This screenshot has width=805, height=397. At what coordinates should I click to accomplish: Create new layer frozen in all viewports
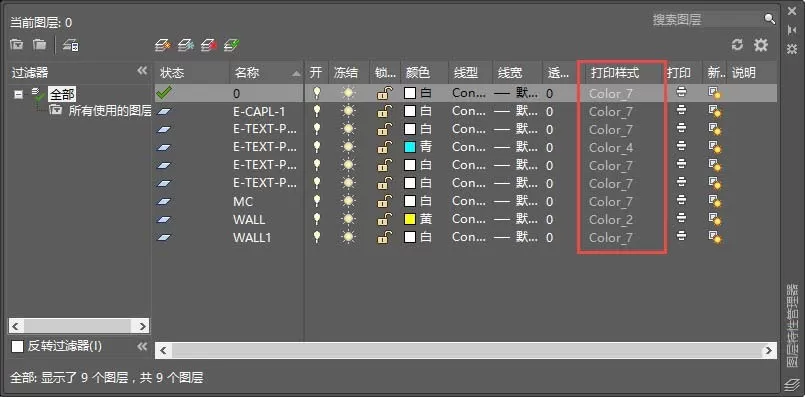tap(186, 45)
